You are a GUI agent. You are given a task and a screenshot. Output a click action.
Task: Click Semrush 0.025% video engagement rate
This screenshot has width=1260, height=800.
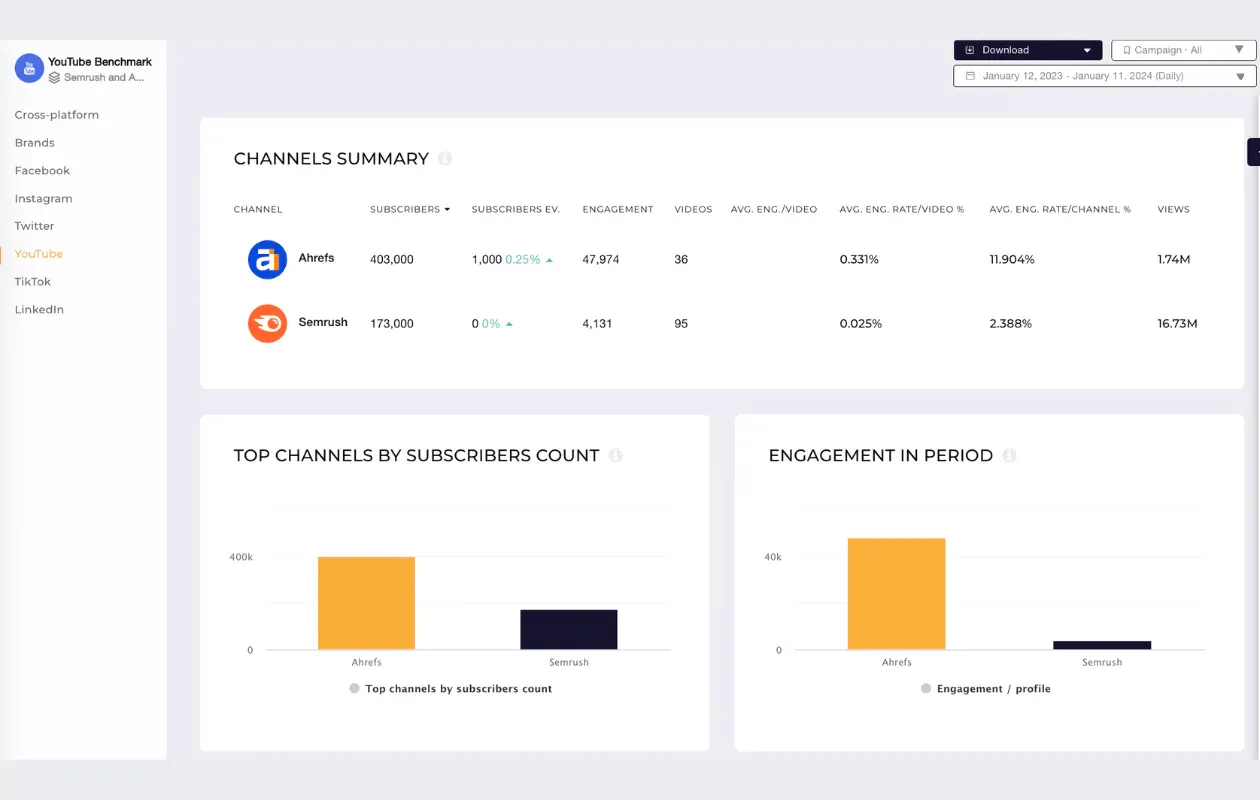(861, 324)
